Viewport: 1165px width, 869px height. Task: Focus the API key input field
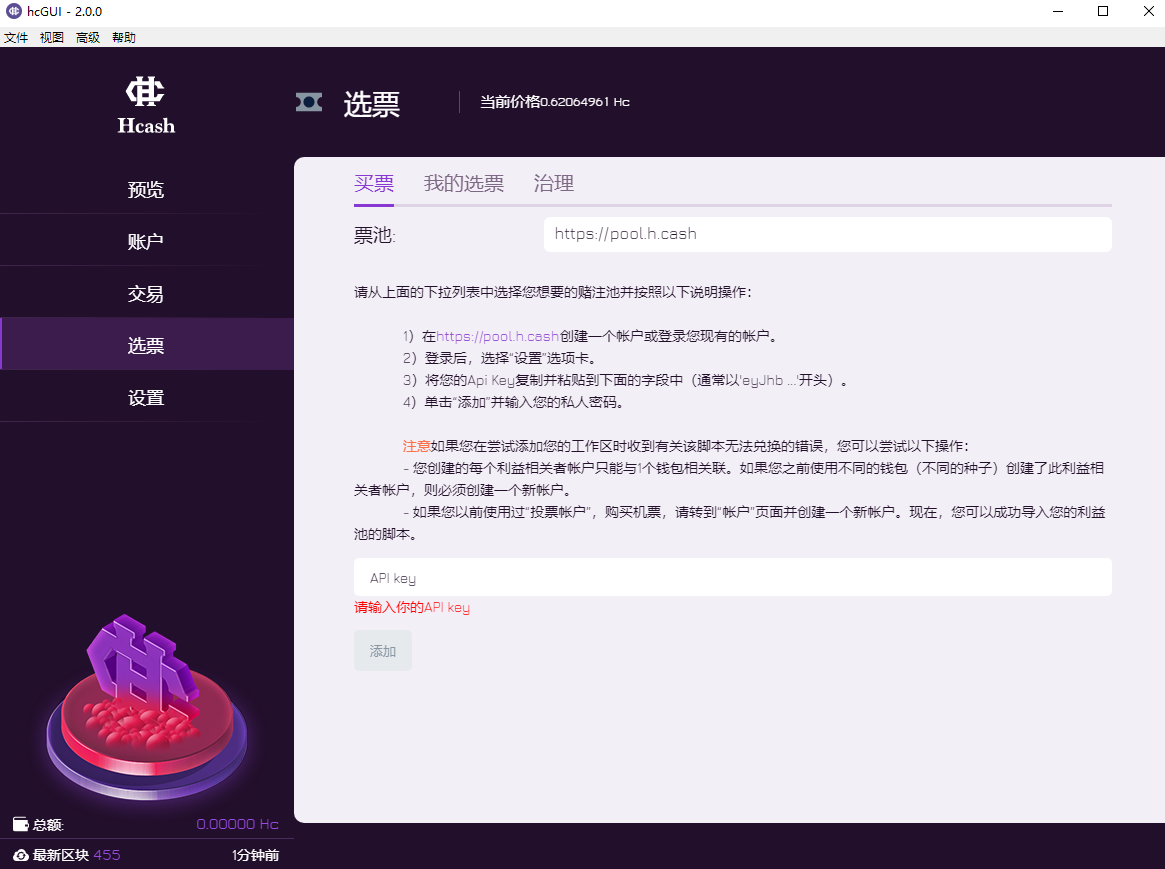[x=733, y=577]
